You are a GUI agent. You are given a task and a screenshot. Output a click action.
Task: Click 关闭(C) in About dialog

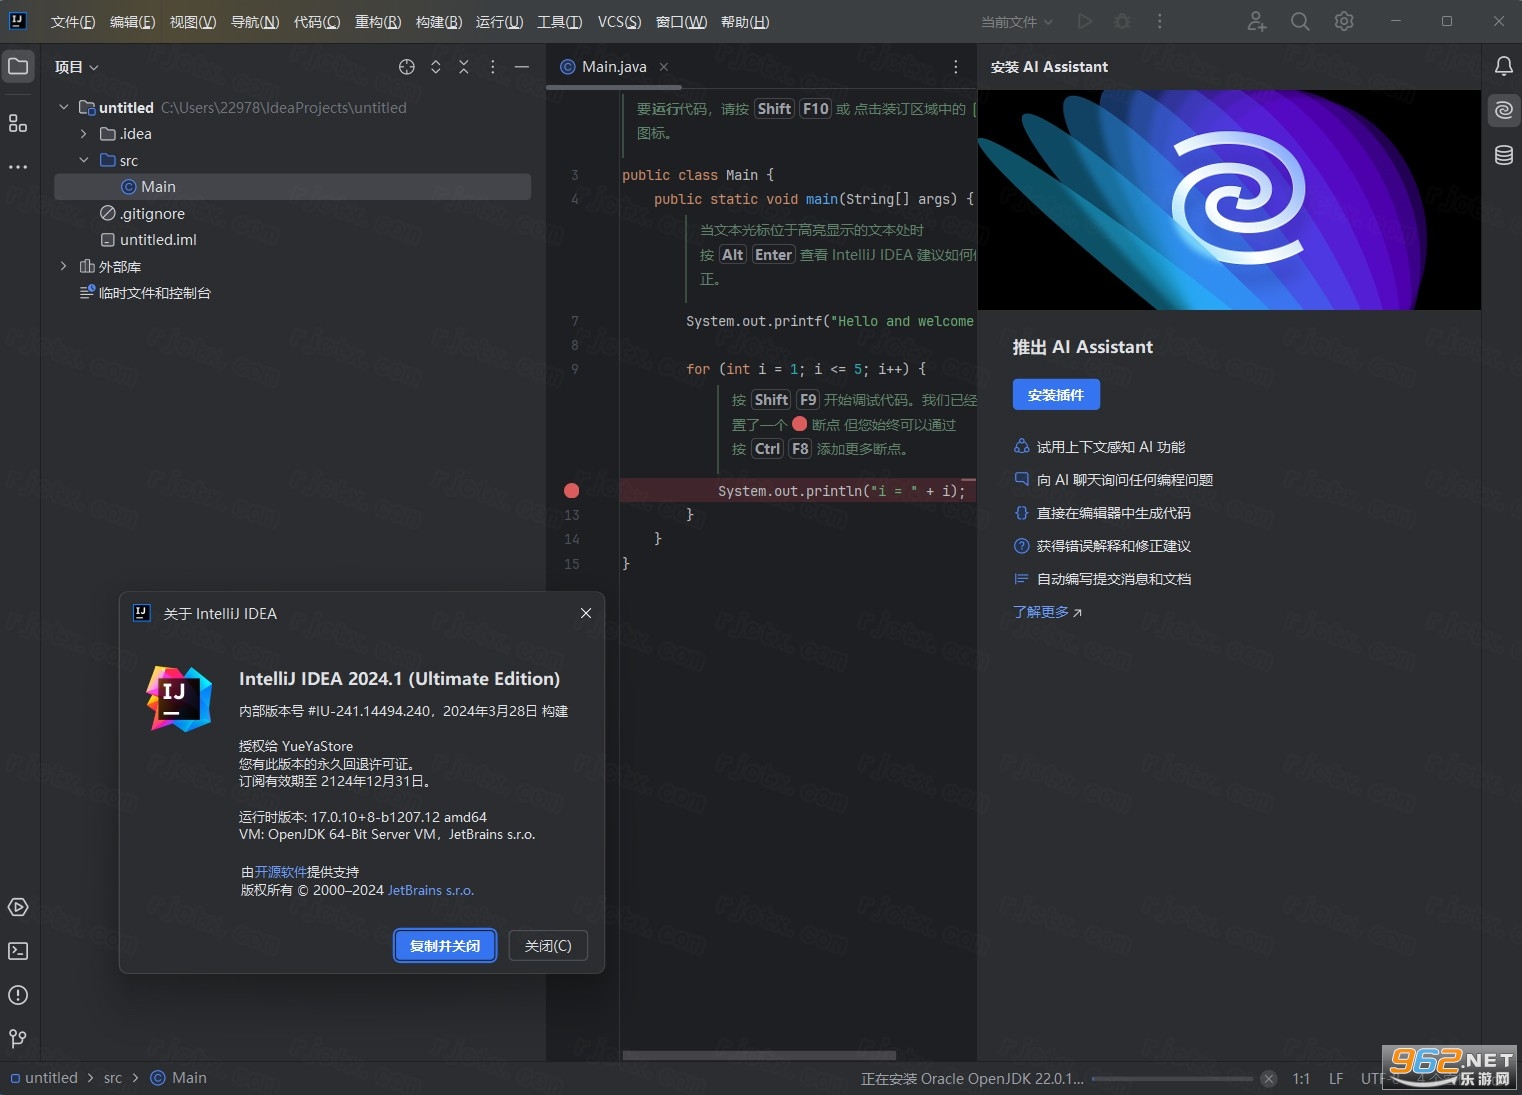coord(548,945)
